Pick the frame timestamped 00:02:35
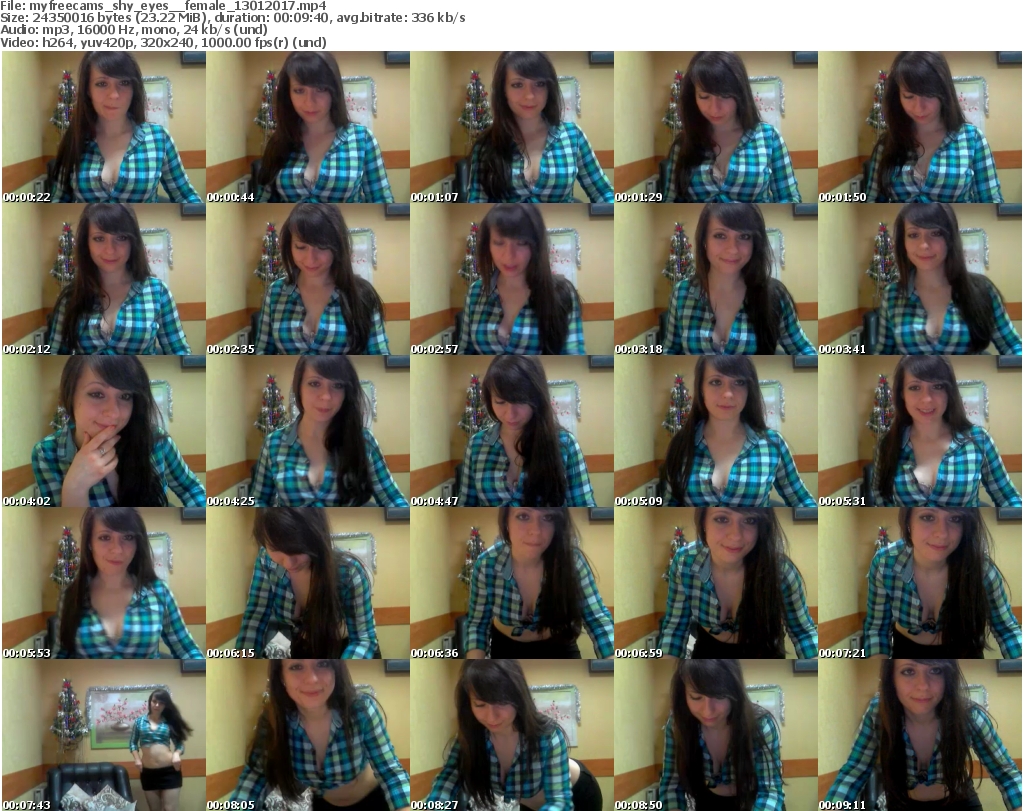 (308, 279)
